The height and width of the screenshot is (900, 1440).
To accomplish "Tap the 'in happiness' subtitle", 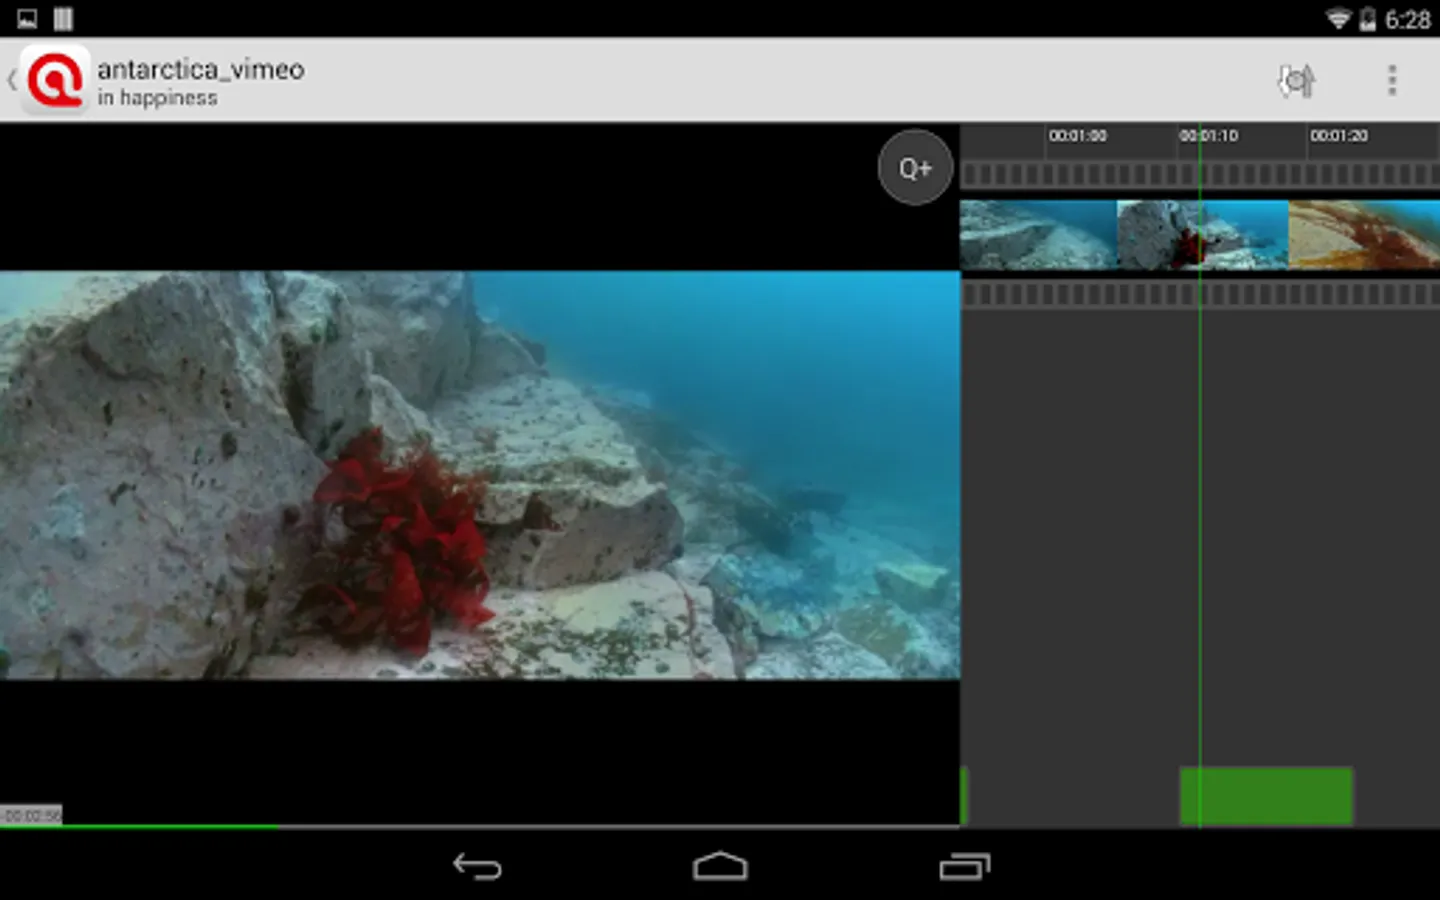I will pos(157,98).
